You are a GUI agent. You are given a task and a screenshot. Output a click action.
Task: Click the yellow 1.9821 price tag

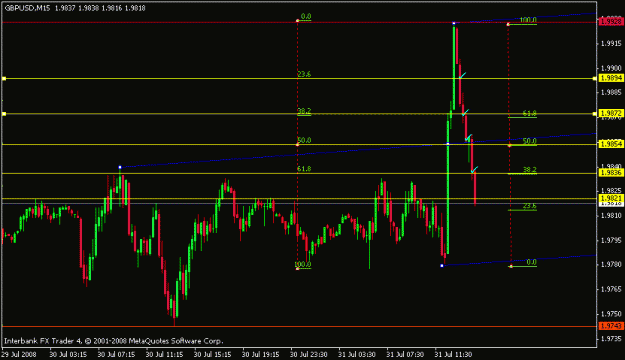tap(611, 198)
